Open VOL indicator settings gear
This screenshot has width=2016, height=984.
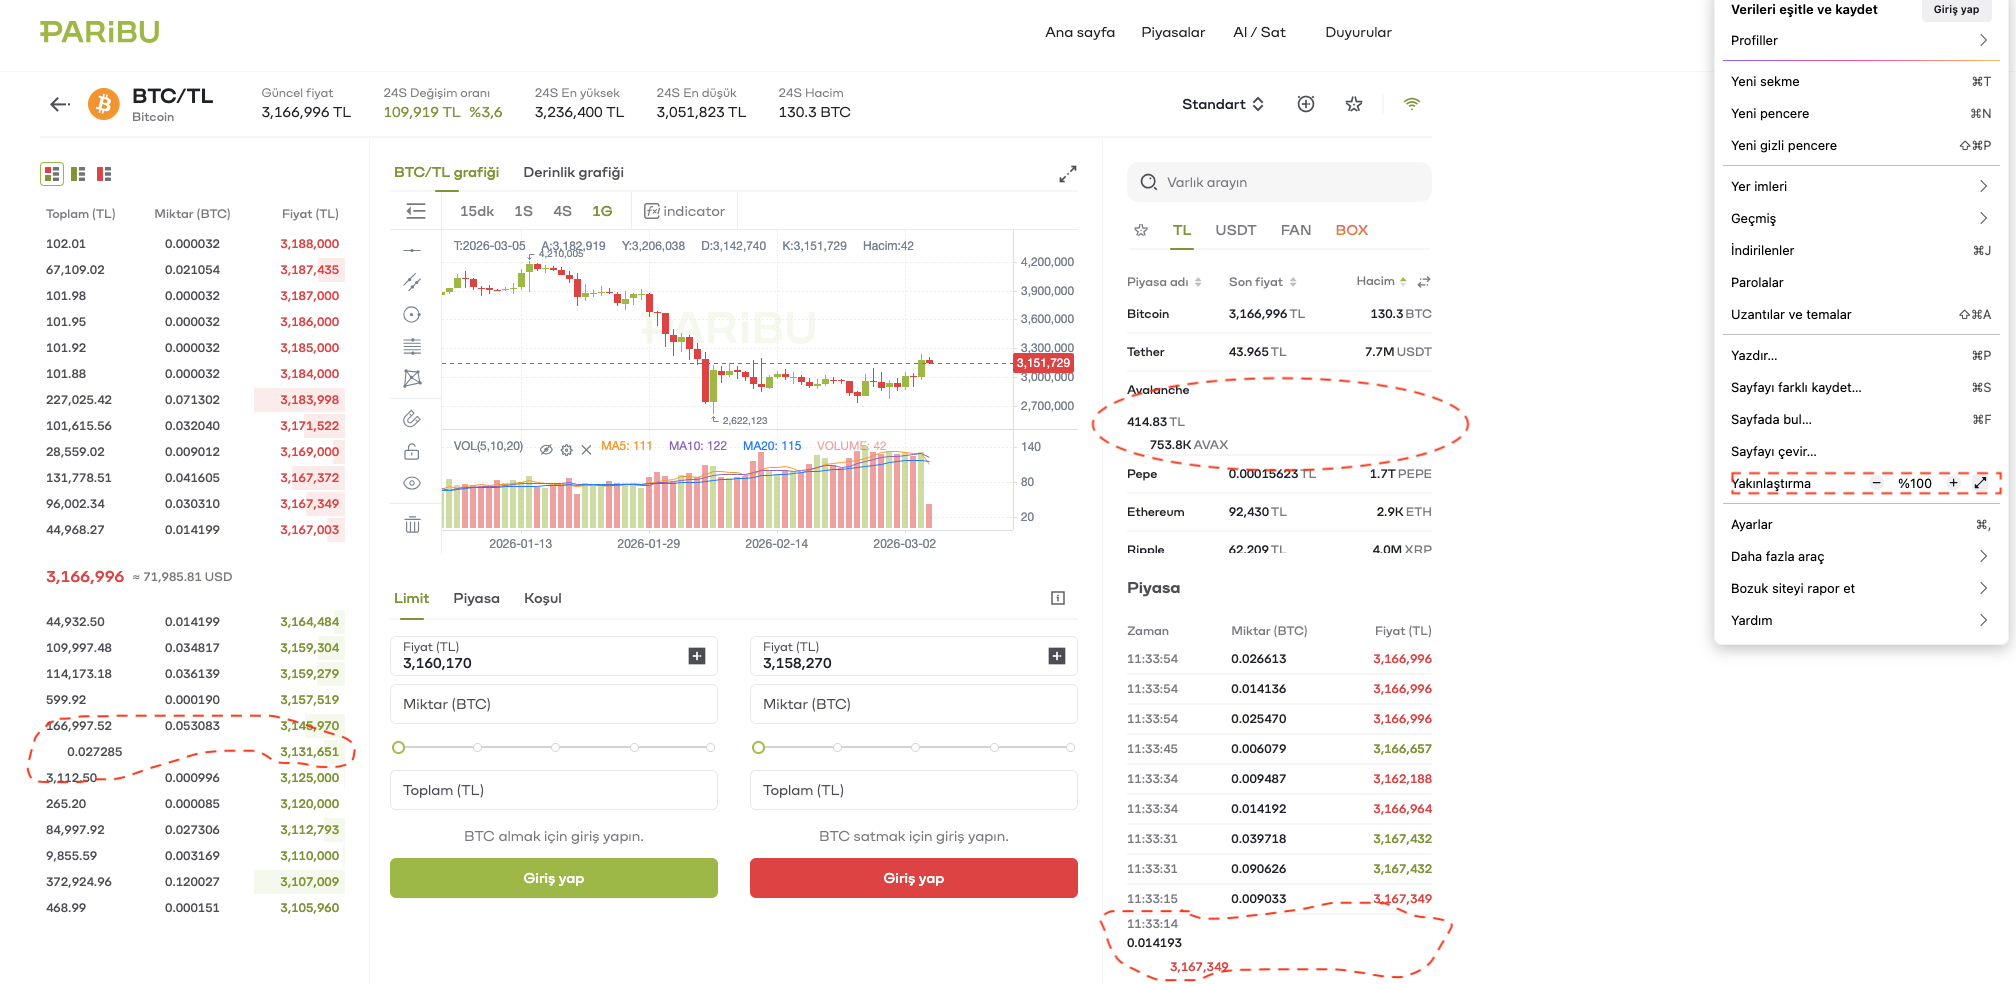point(567,450)
